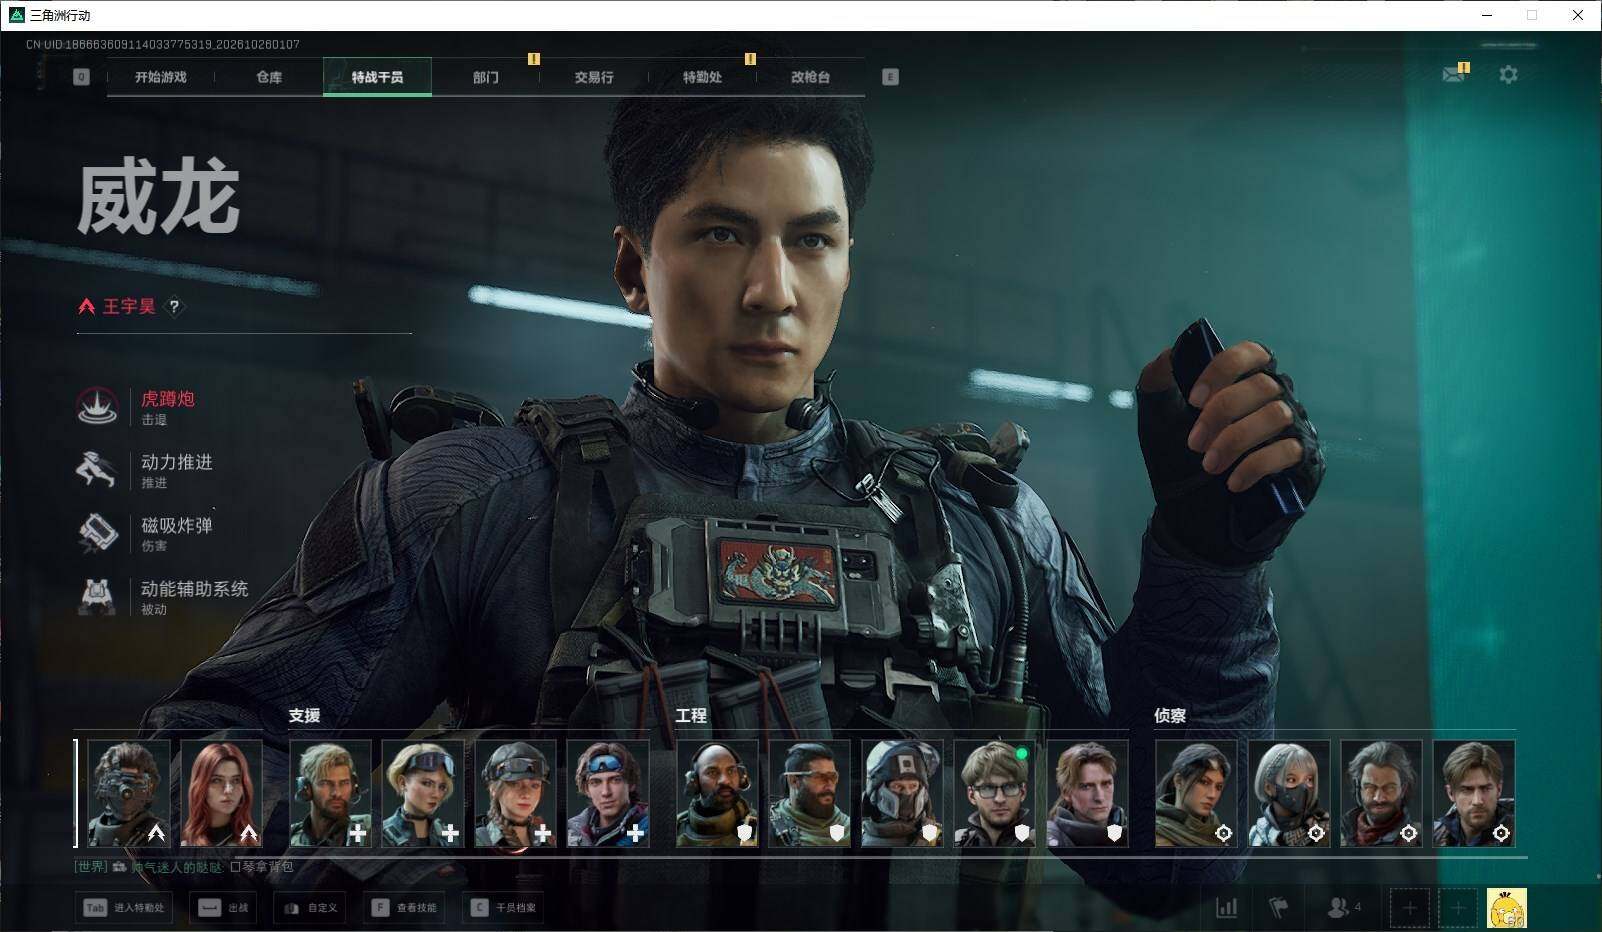Click the 查看技能 button

pos(404,908)
